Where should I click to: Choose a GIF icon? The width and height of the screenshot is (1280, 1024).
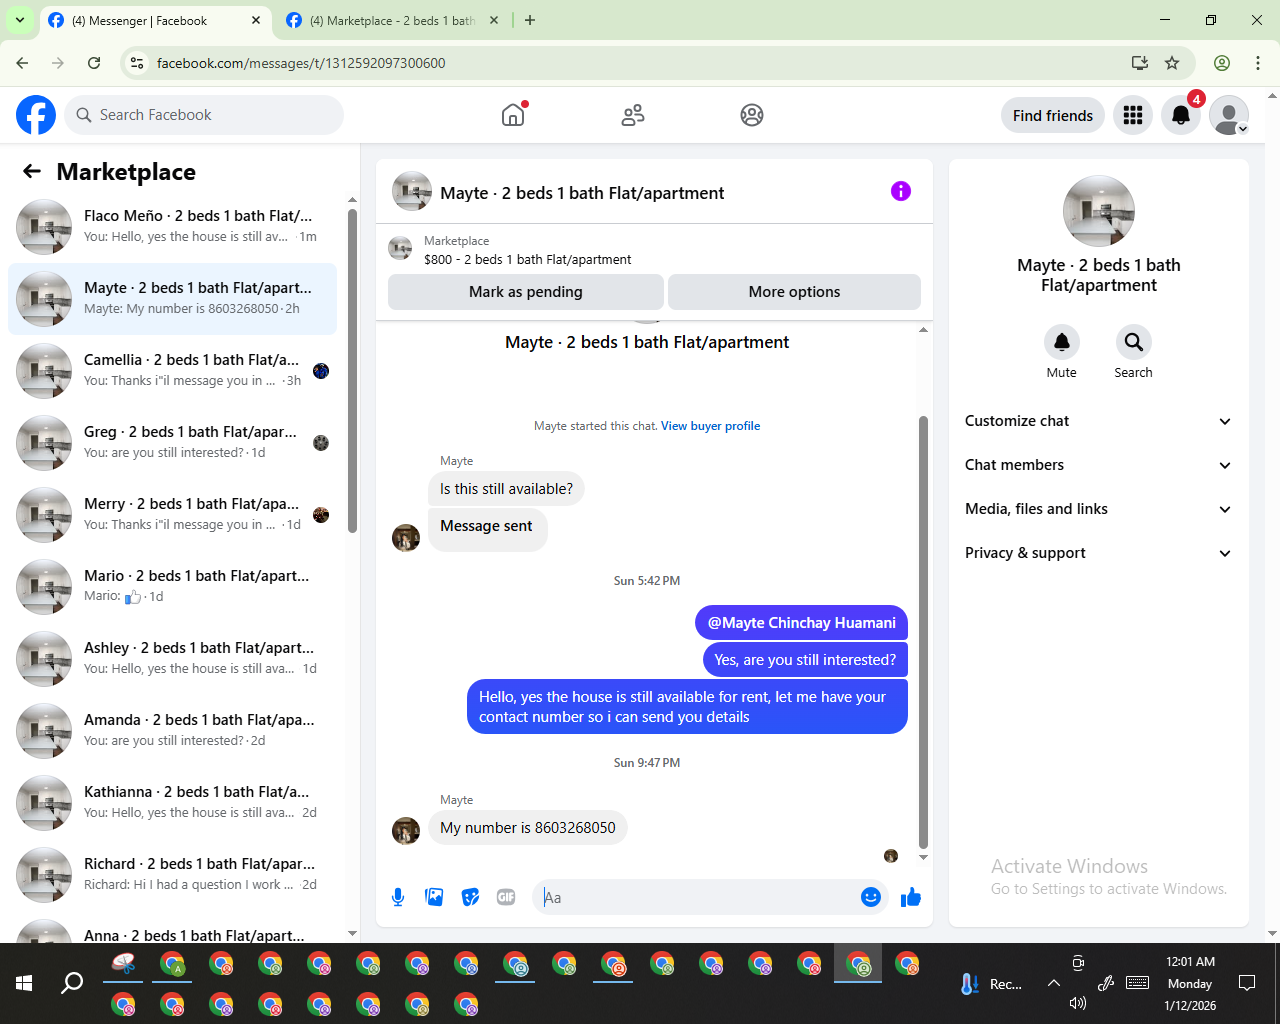[x=506, y=897]
